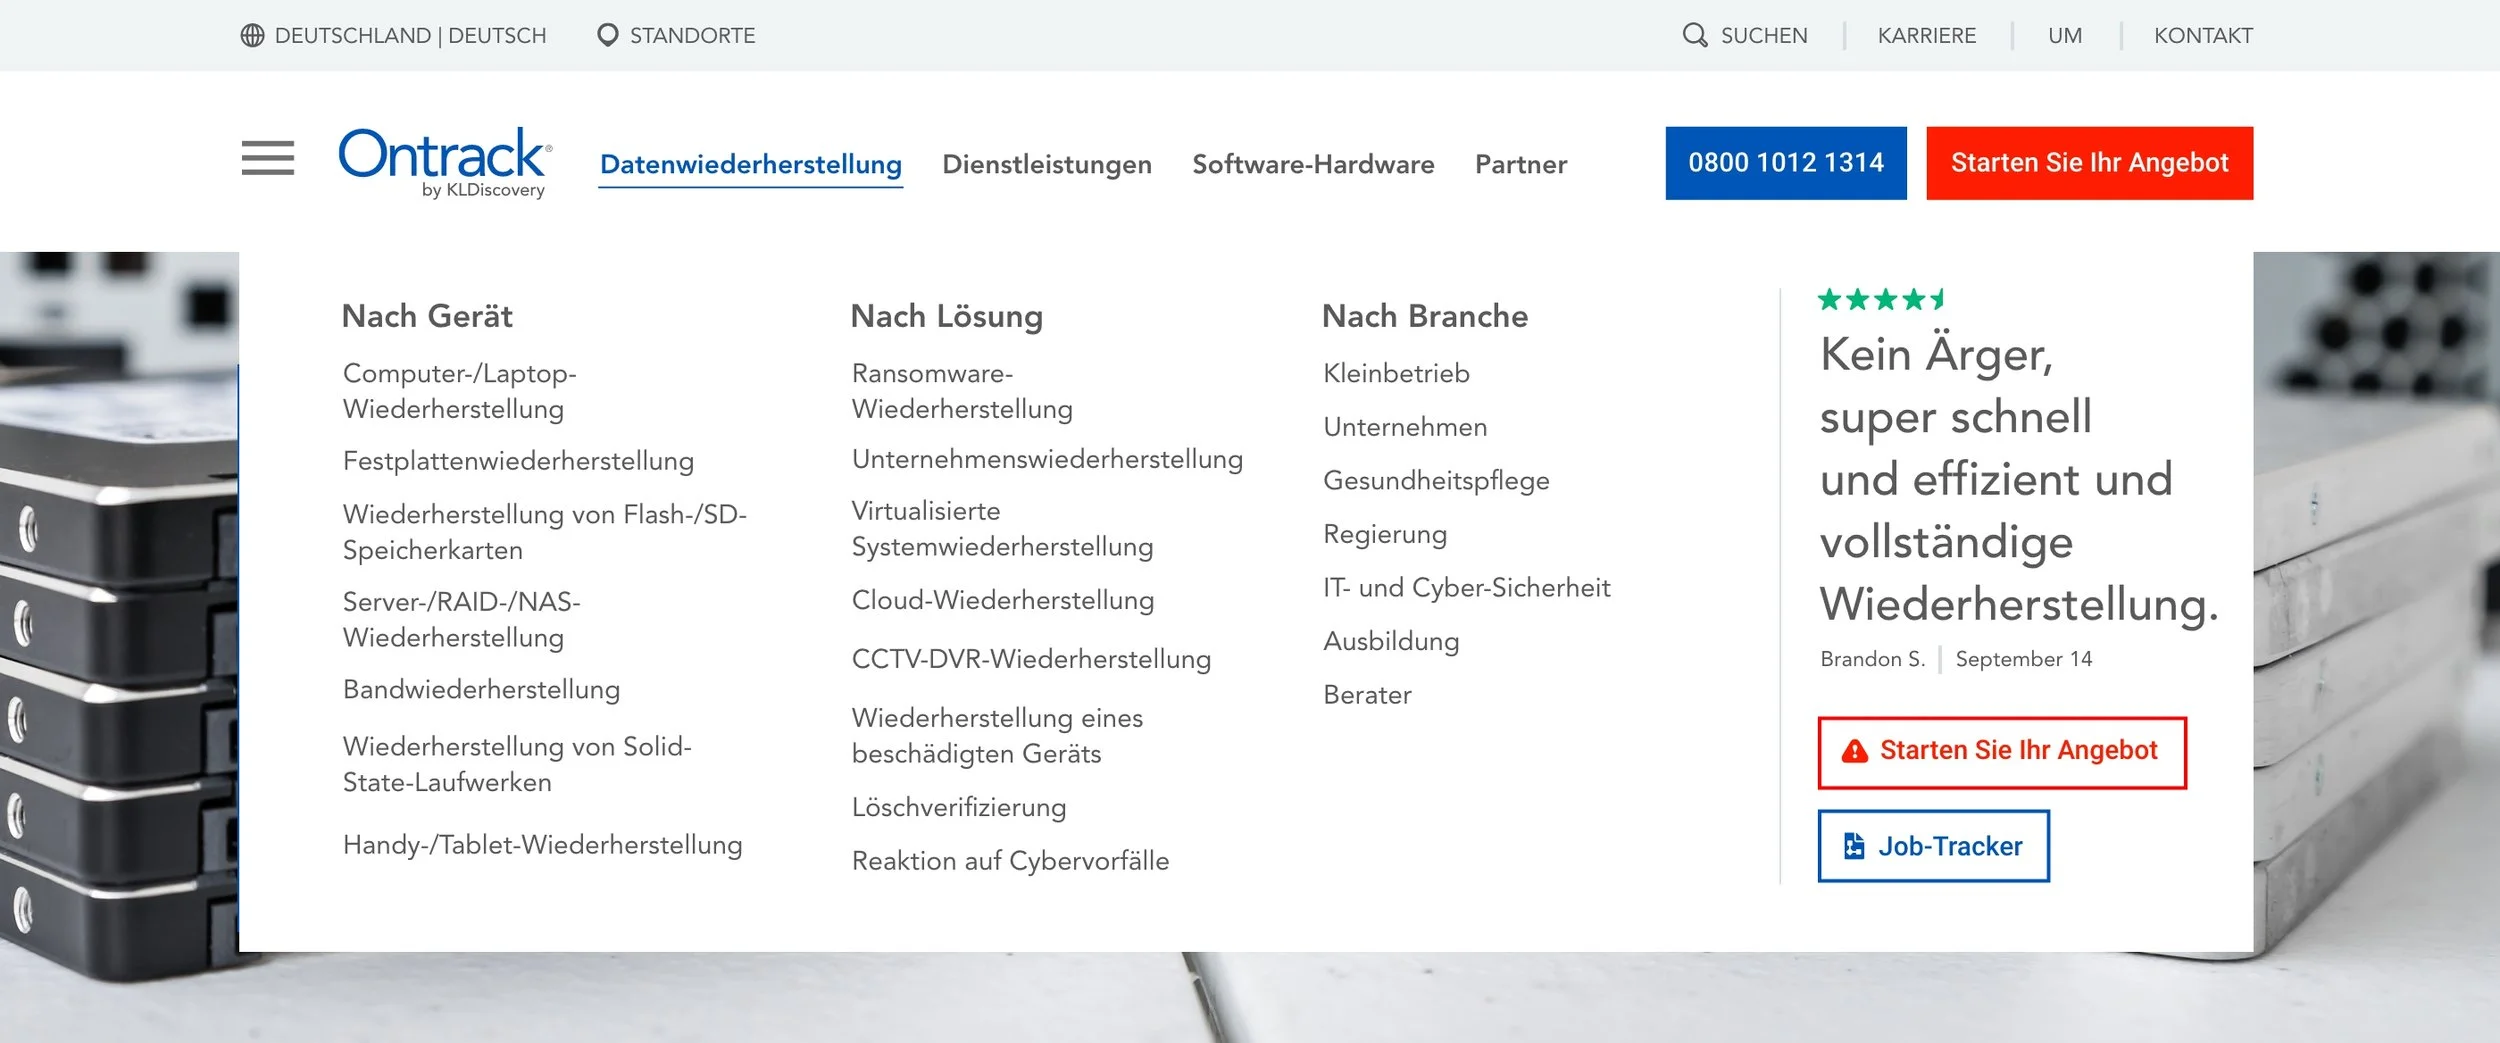Click the globe language icon
Viewport: 2500px width, 1043px height.
point(252,36)
